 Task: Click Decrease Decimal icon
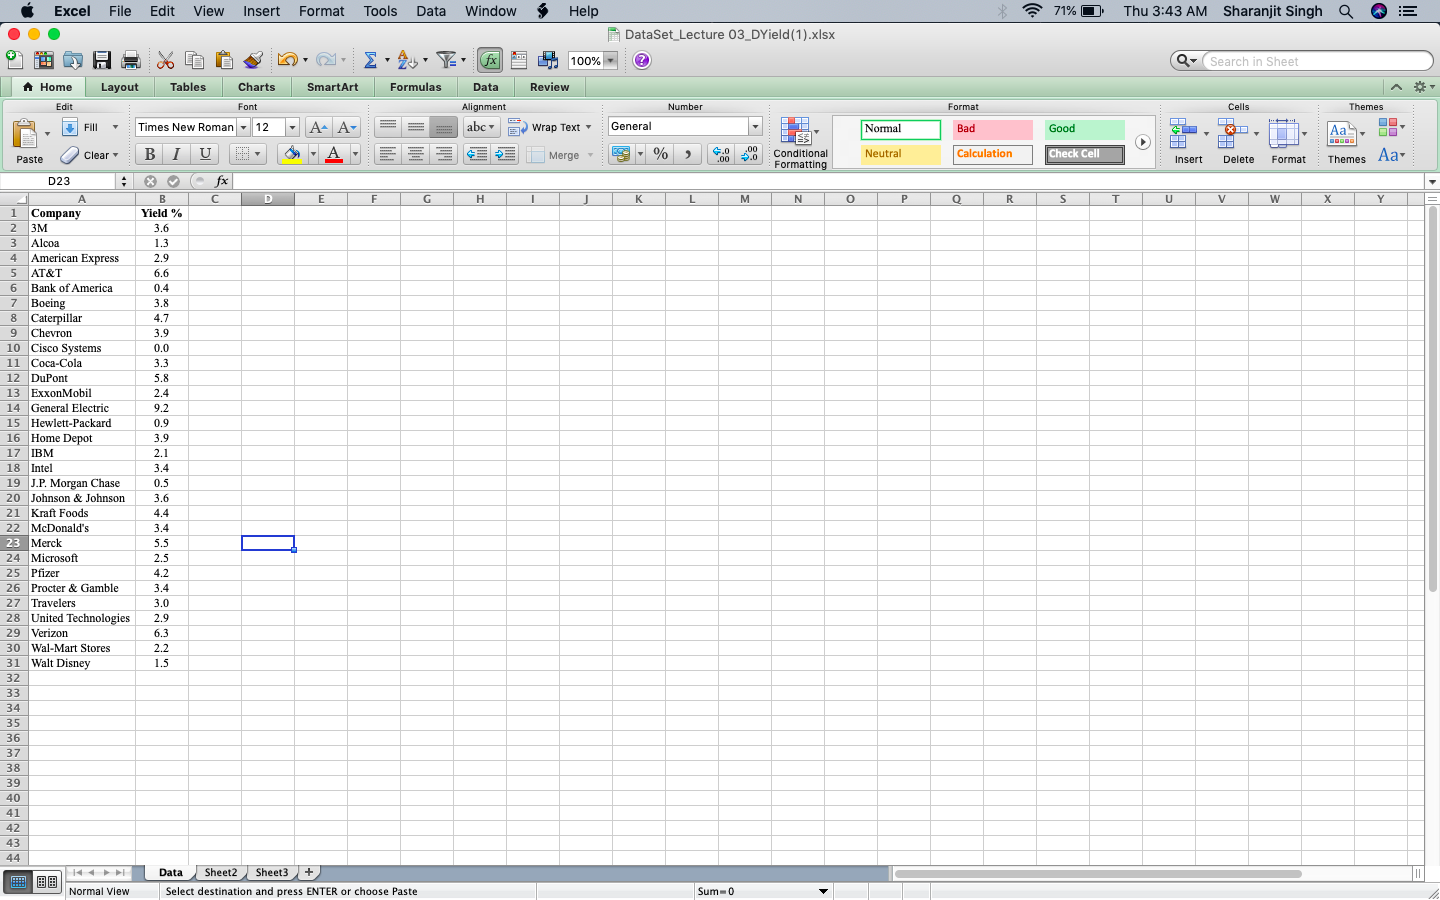750,154
